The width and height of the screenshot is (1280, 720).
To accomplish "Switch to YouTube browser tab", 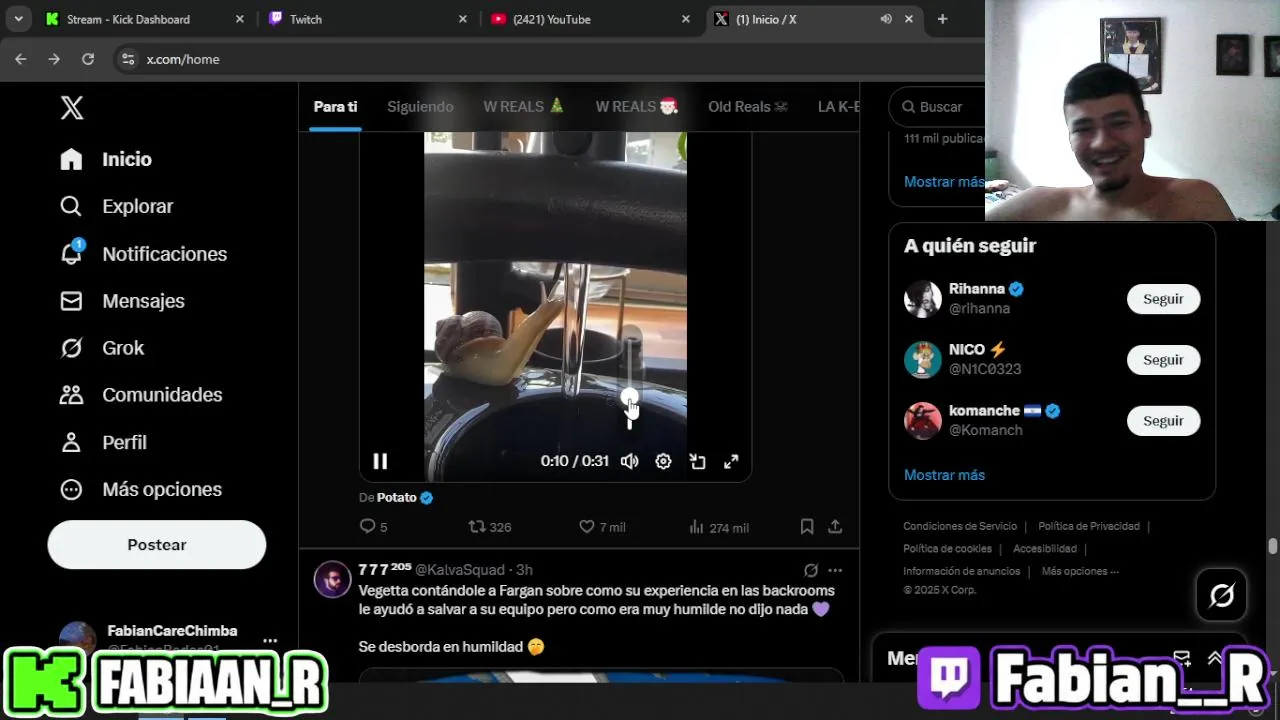I will [591, 19].
